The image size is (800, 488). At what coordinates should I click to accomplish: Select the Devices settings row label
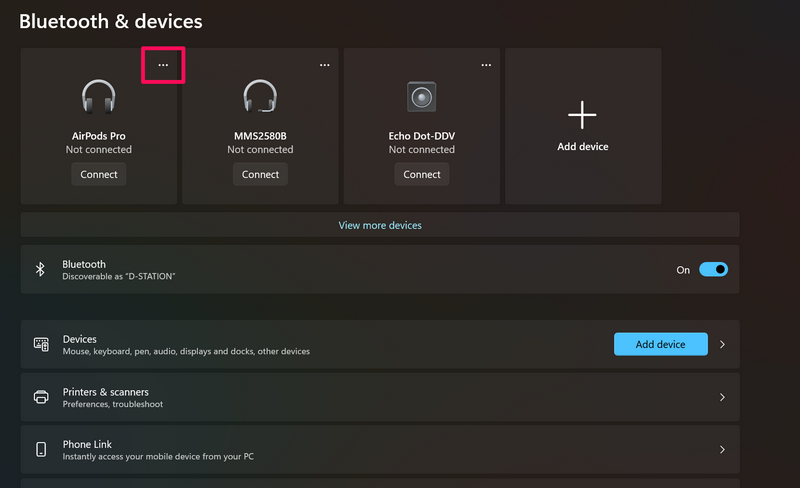click(80, 340)
